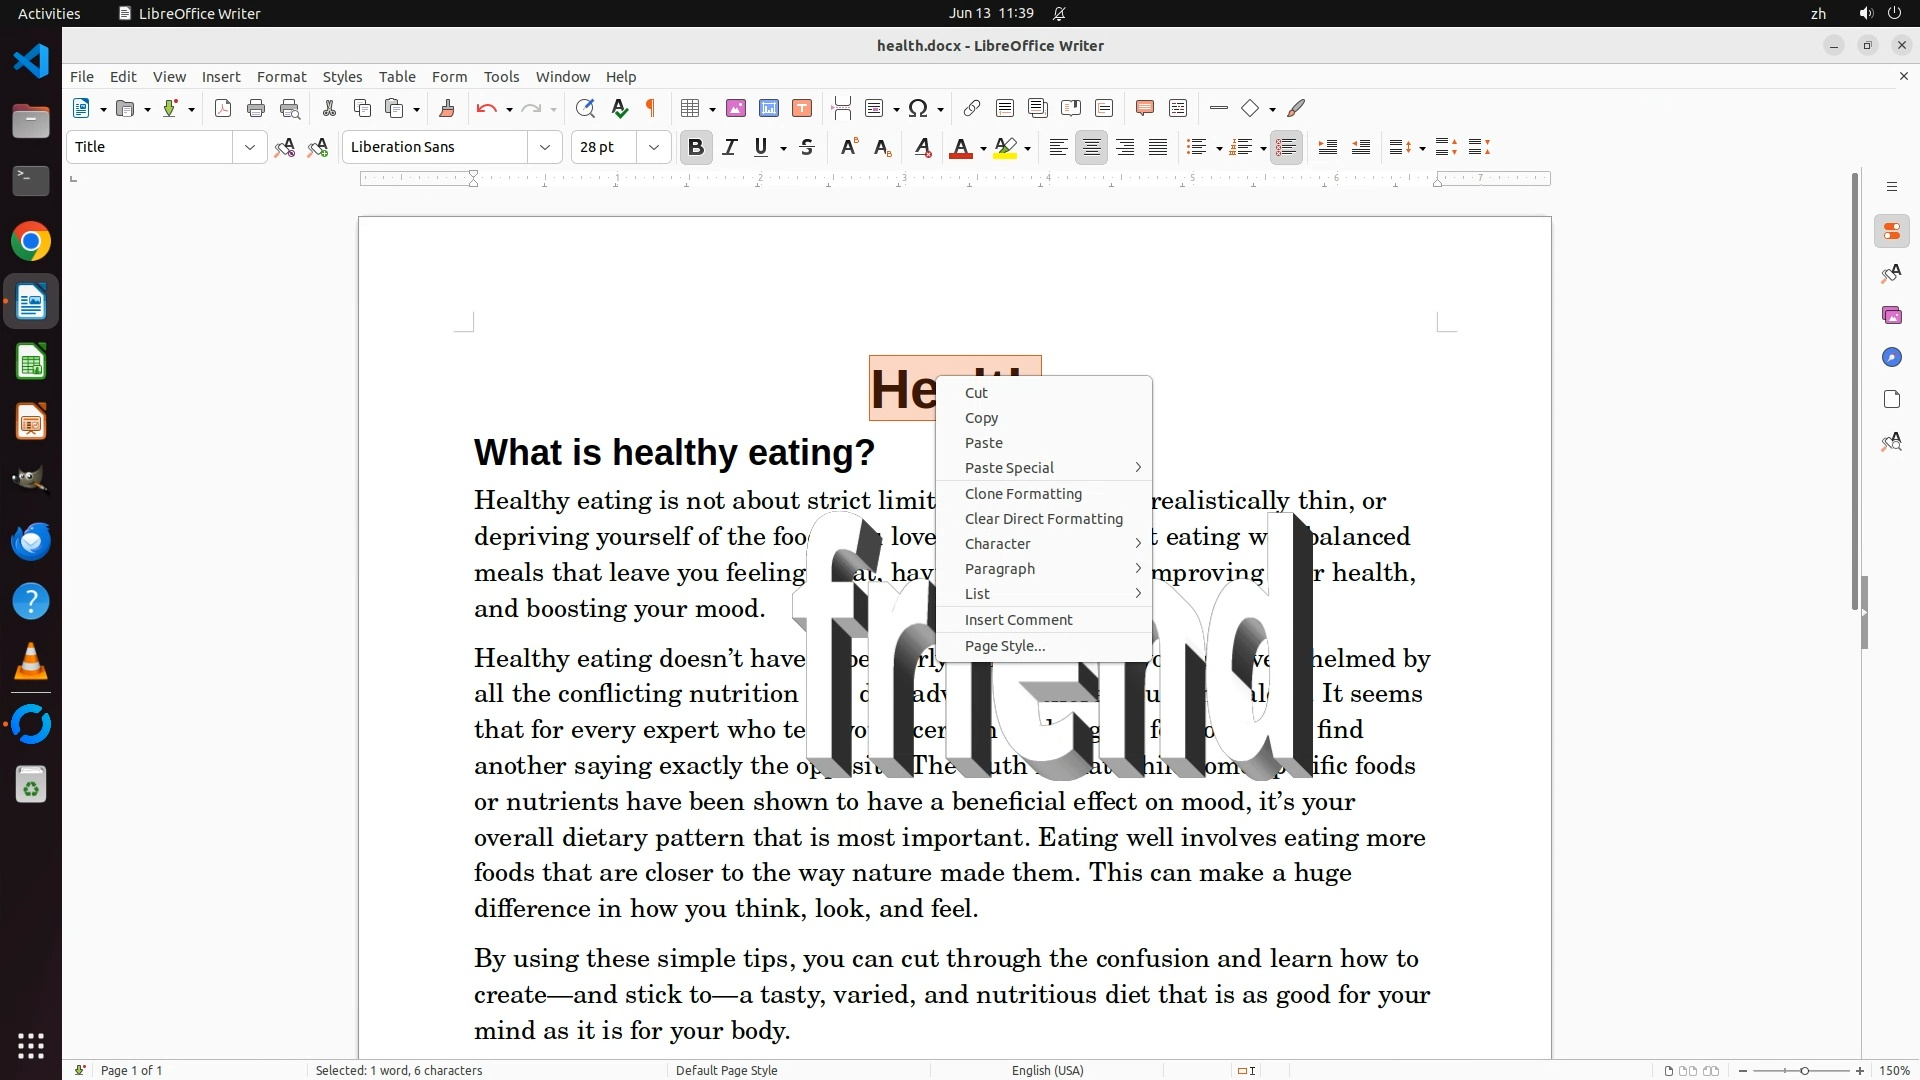Open the Format menu
1920x1080 pixels.
coord(281,77)
